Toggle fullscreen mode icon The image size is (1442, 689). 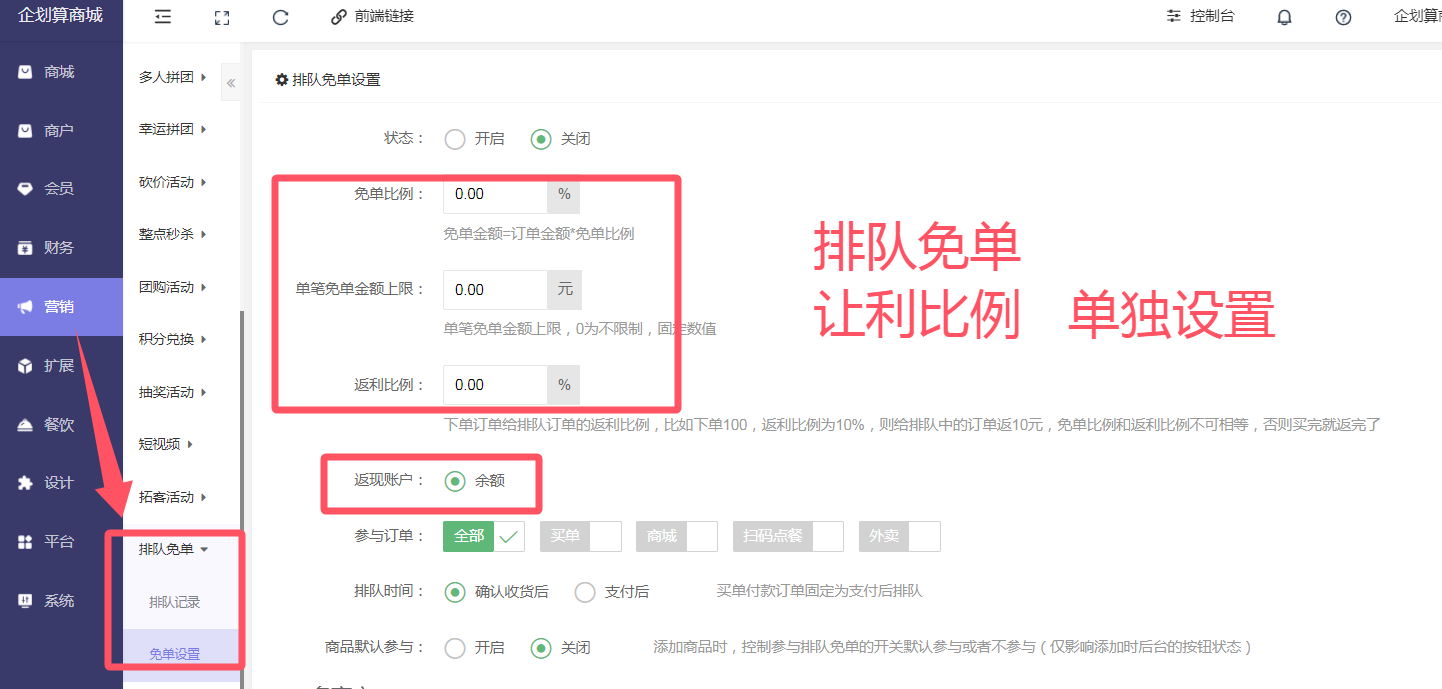(222, 17)
